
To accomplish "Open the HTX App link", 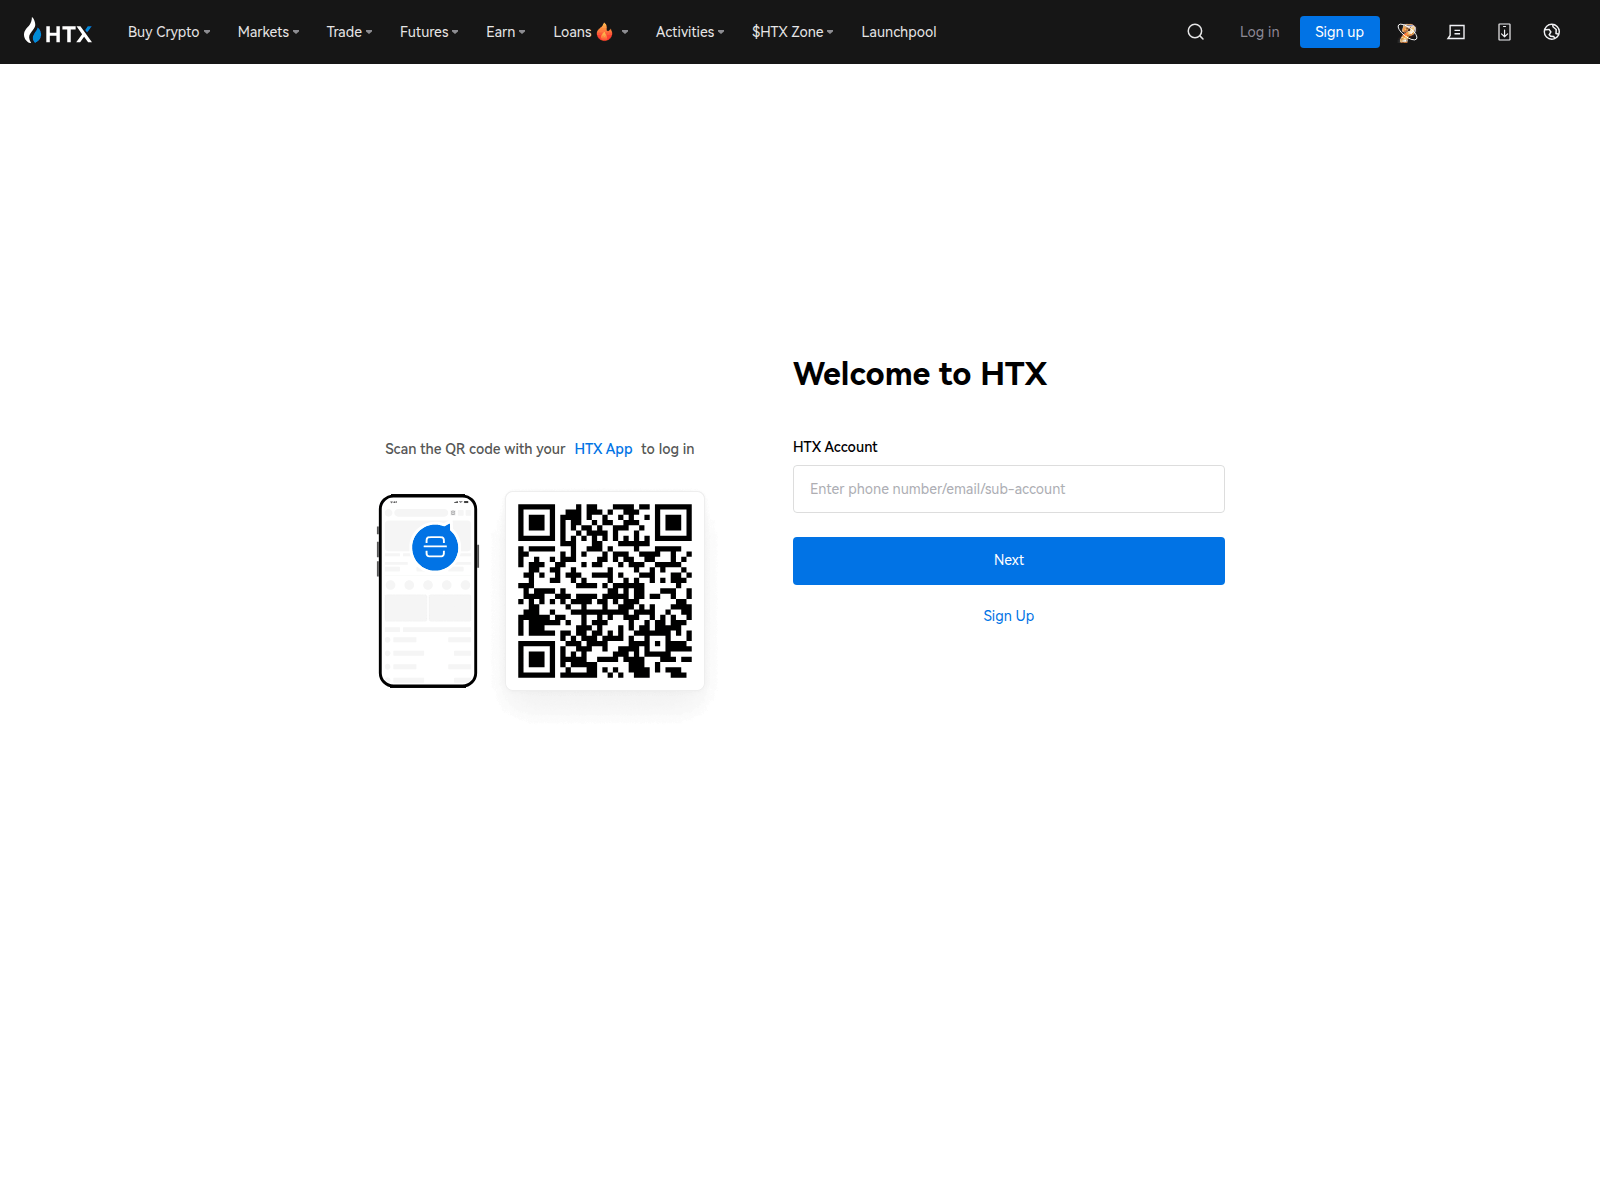I will (604, 449).
